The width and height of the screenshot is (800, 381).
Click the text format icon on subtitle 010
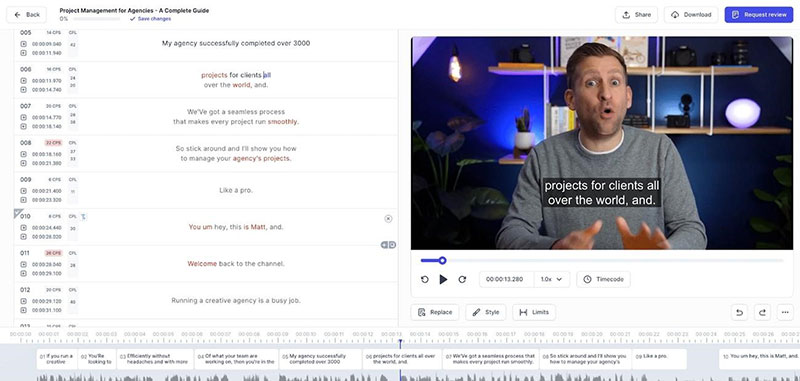(84, 217)
